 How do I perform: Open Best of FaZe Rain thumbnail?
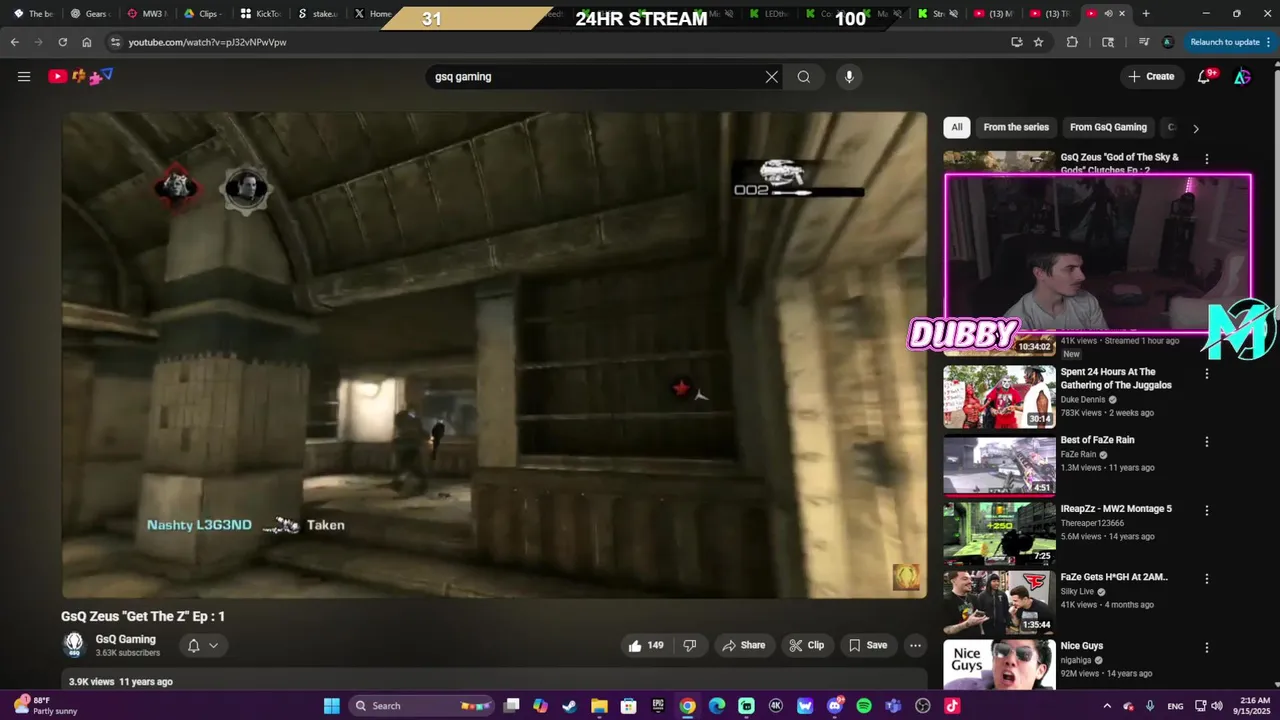pos(999,465)
